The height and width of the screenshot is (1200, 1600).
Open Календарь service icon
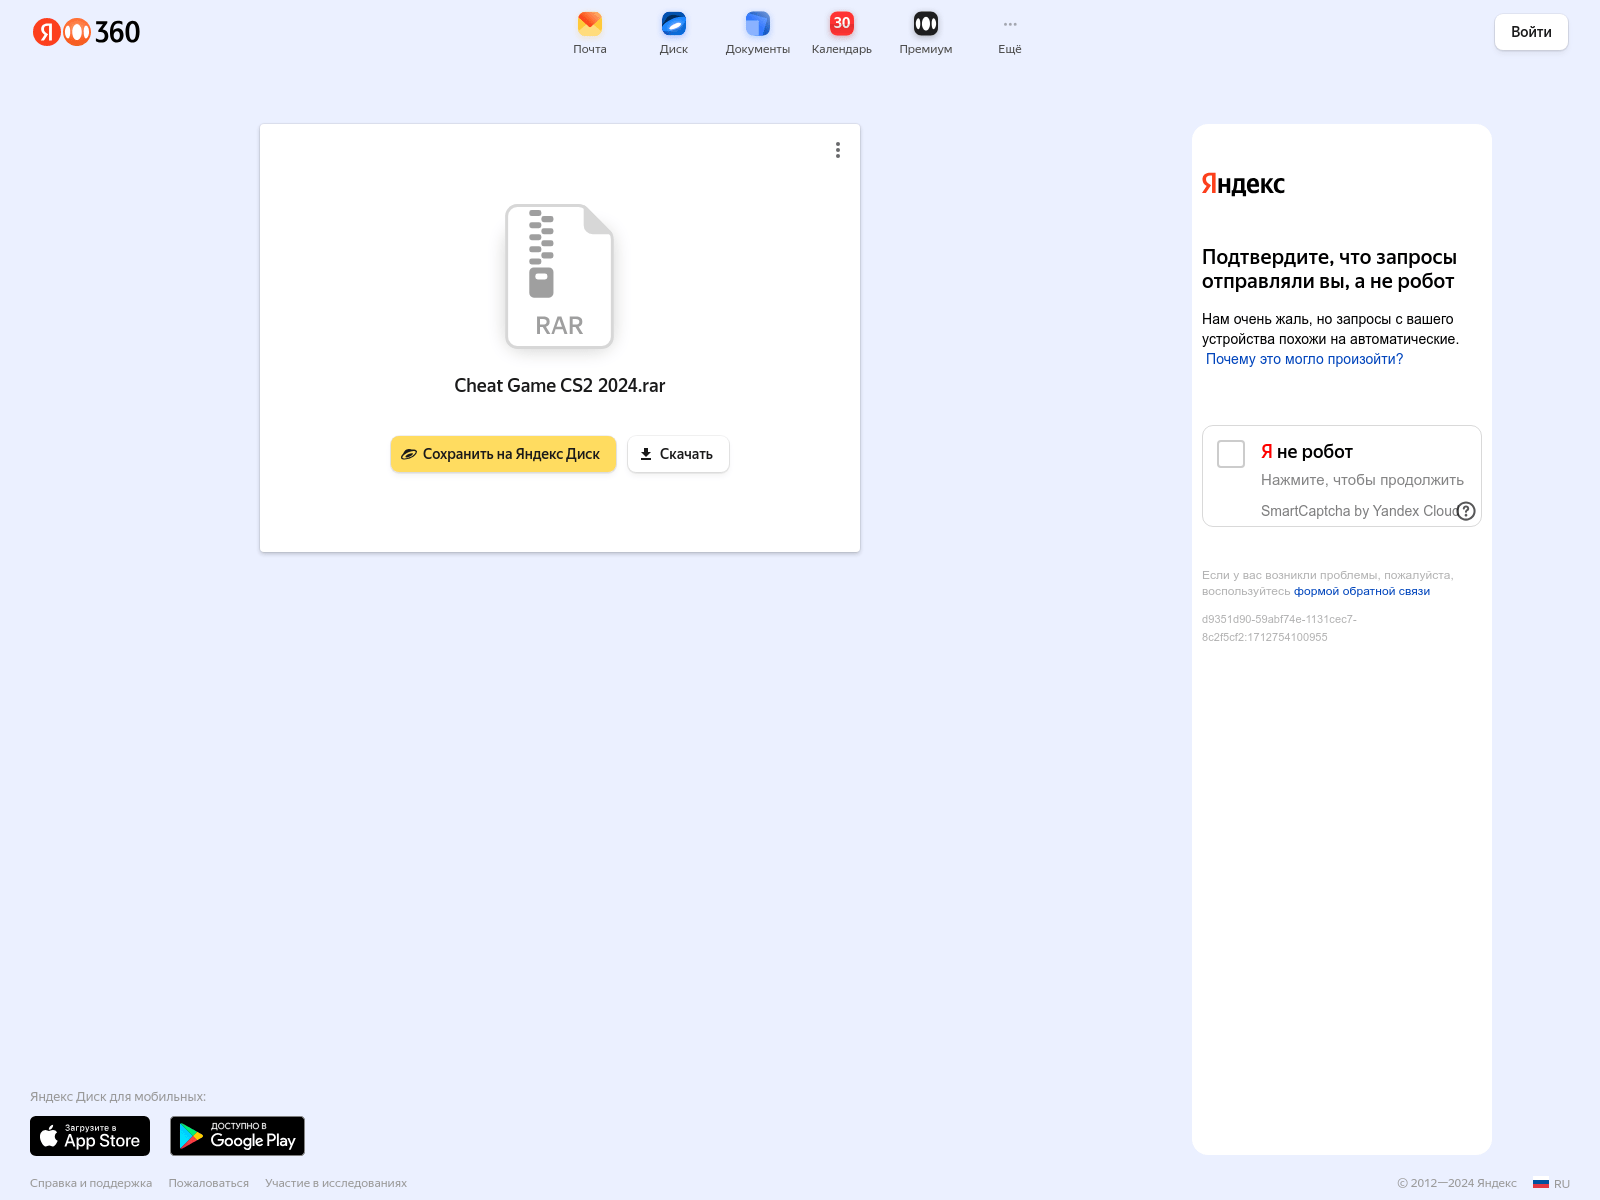(x=842, y=33)
